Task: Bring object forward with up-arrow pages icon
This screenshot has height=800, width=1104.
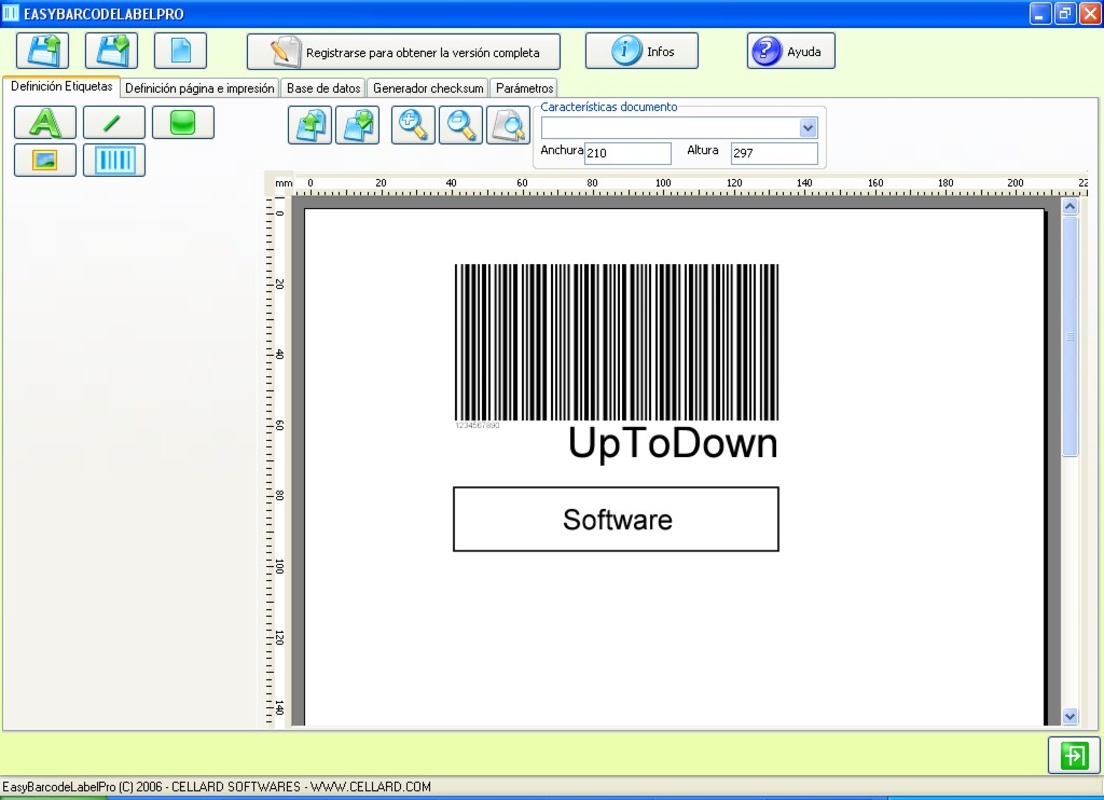Action: pyautogui.click(x=310, y=125)
